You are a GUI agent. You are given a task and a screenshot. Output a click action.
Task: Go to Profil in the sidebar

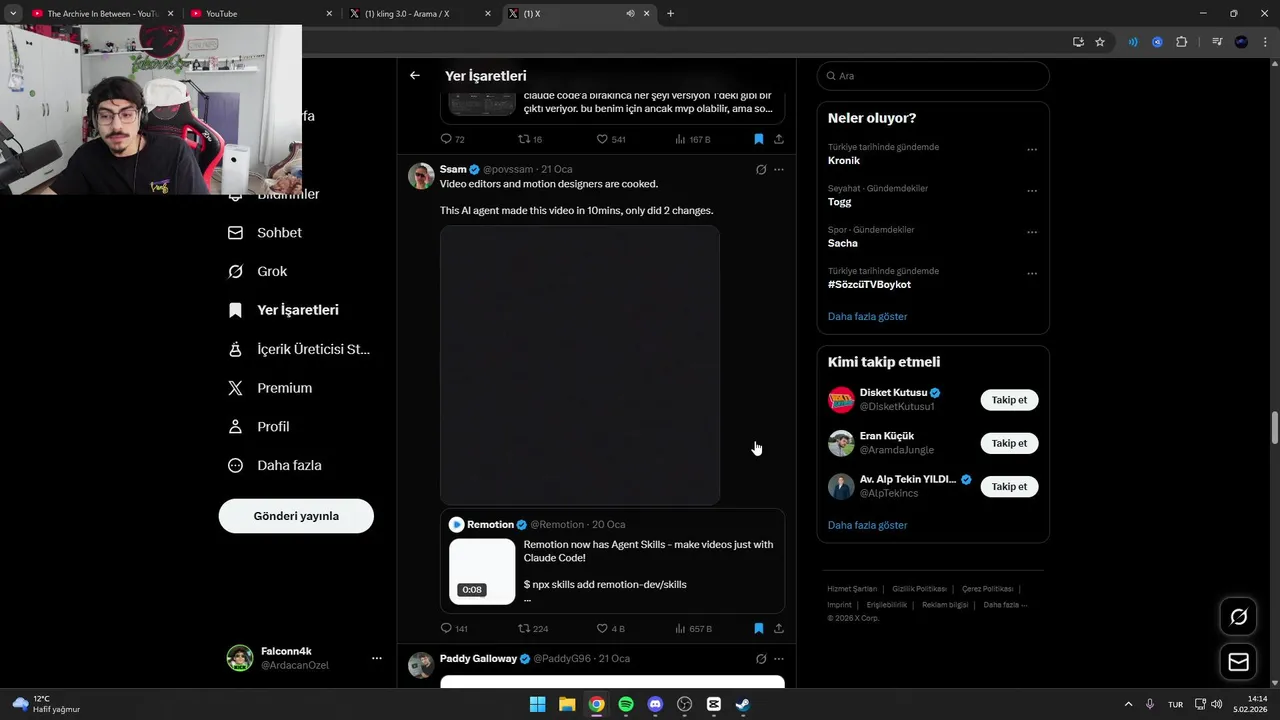tap(258, 427)
